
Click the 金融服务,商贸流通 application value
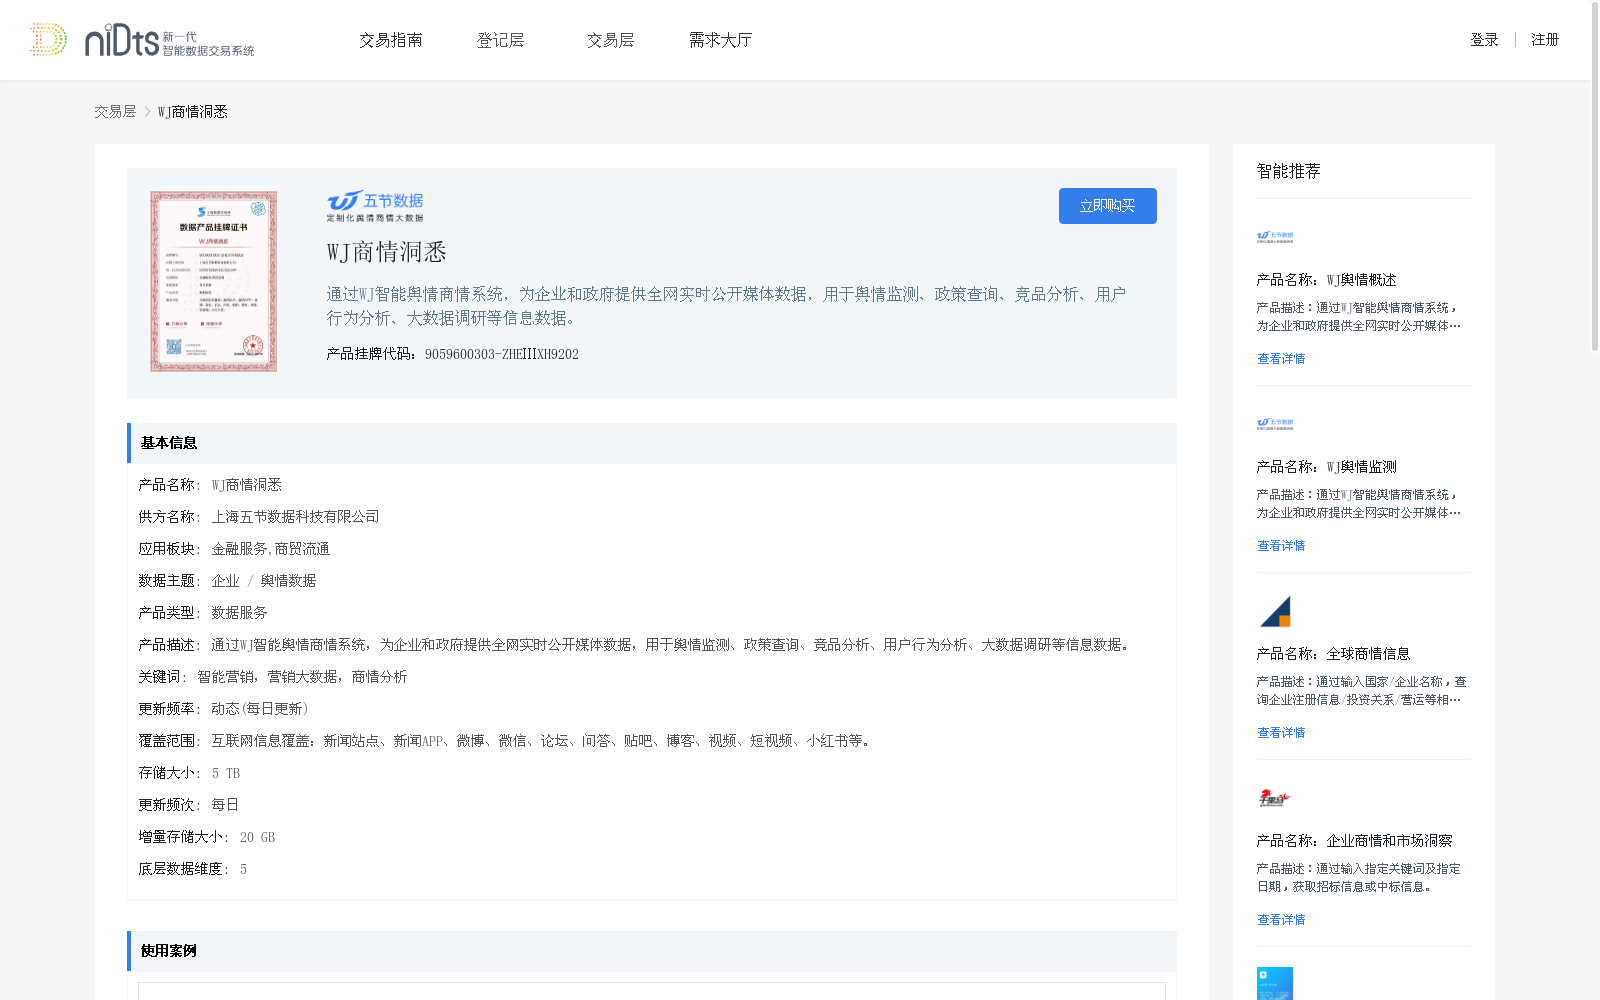click(270, 549)
